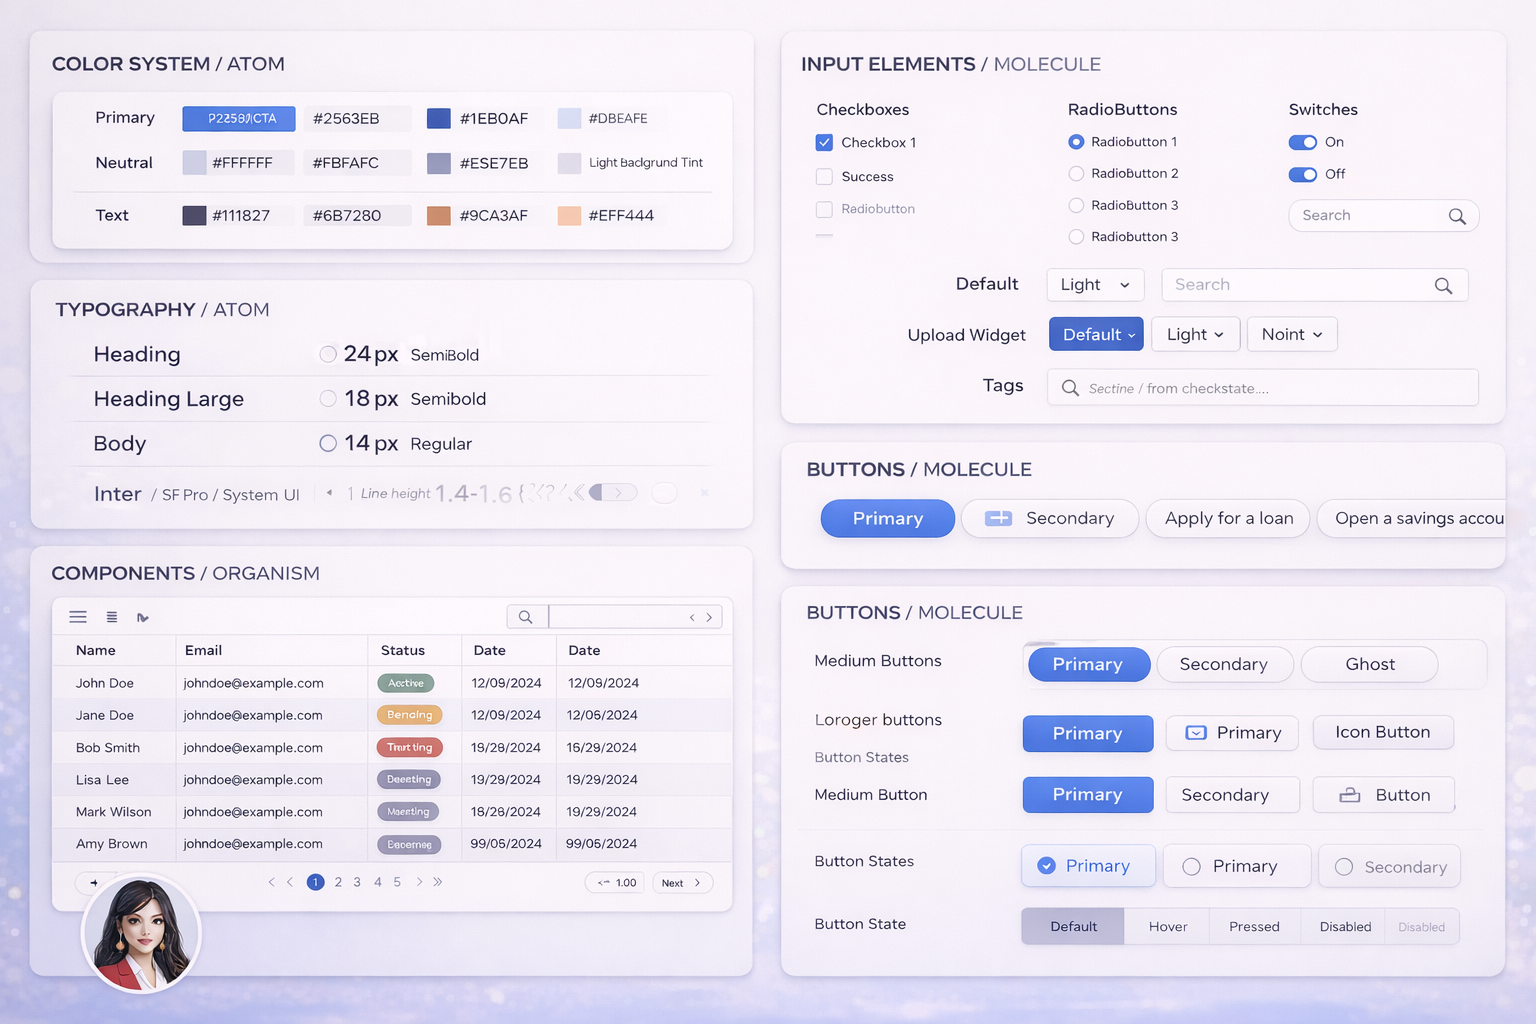Screen dimensions: 1536x1024
Task: Check the Success checkbox
Action: pyautogui.click(x=824, y=177)
